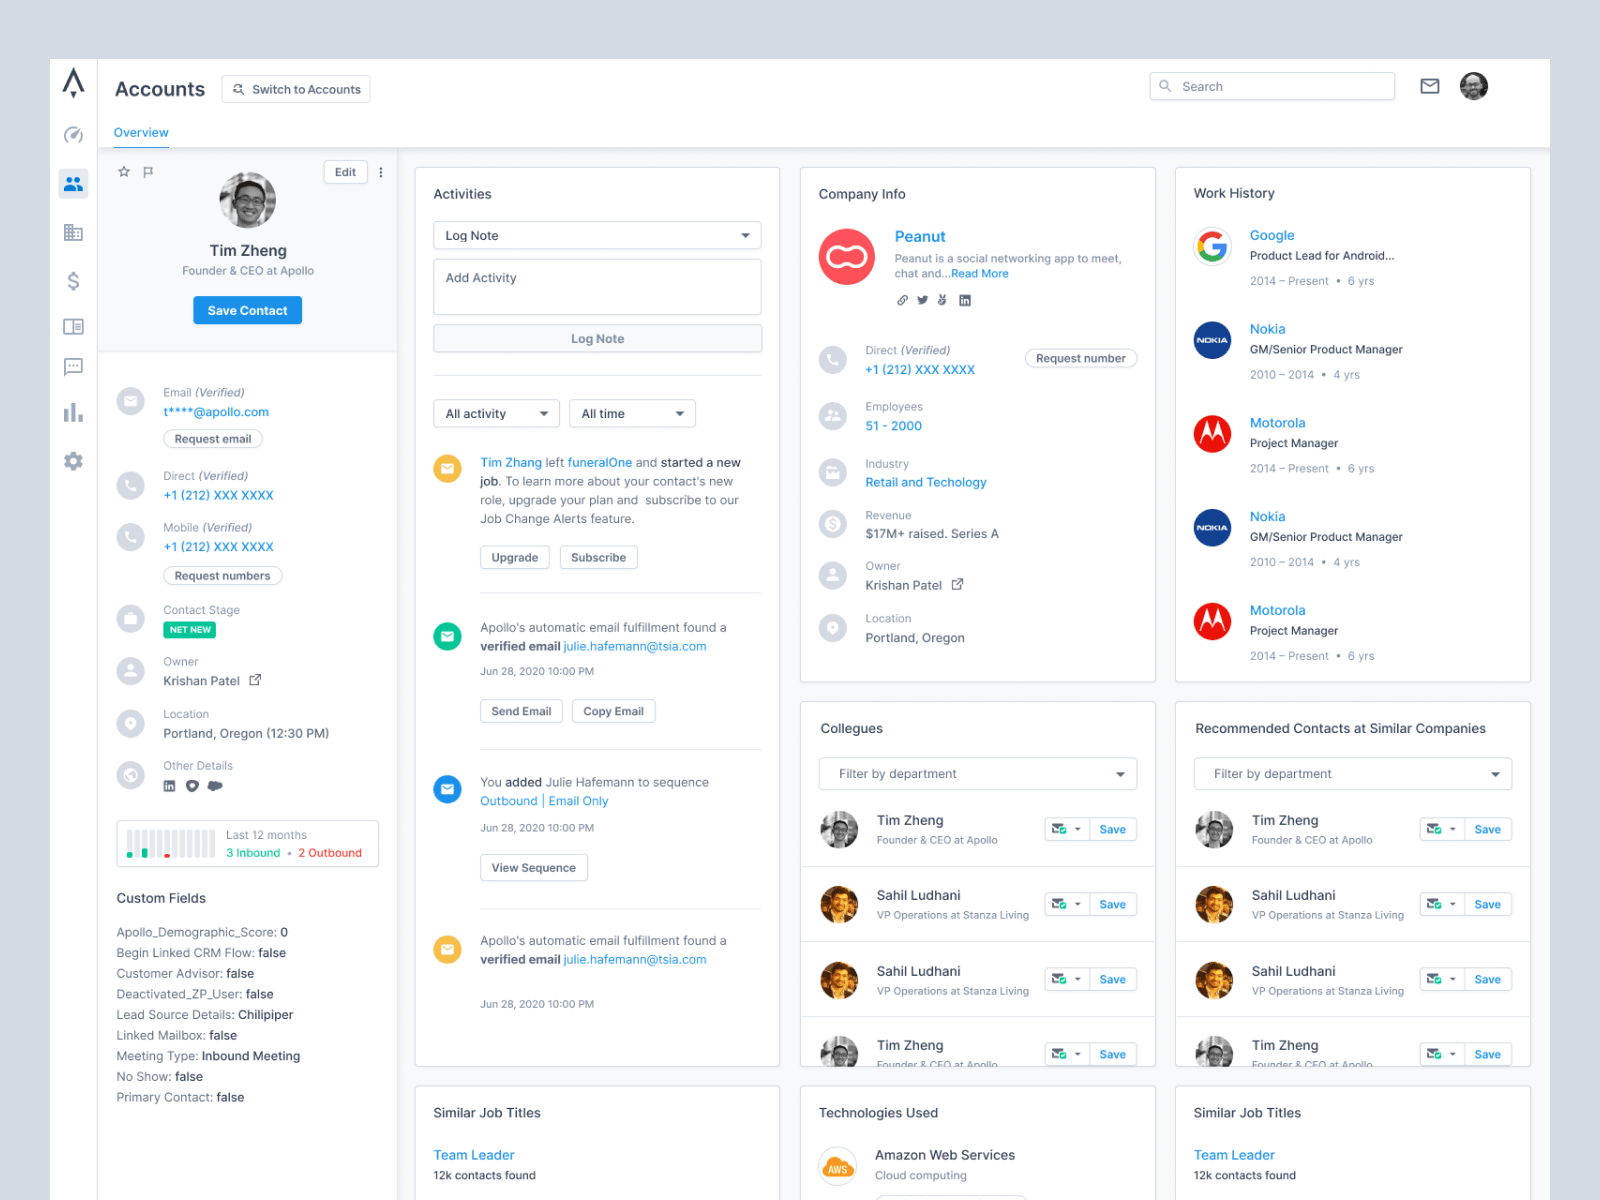
Task: Click the Request email button
Action: (x=213, y=439)
